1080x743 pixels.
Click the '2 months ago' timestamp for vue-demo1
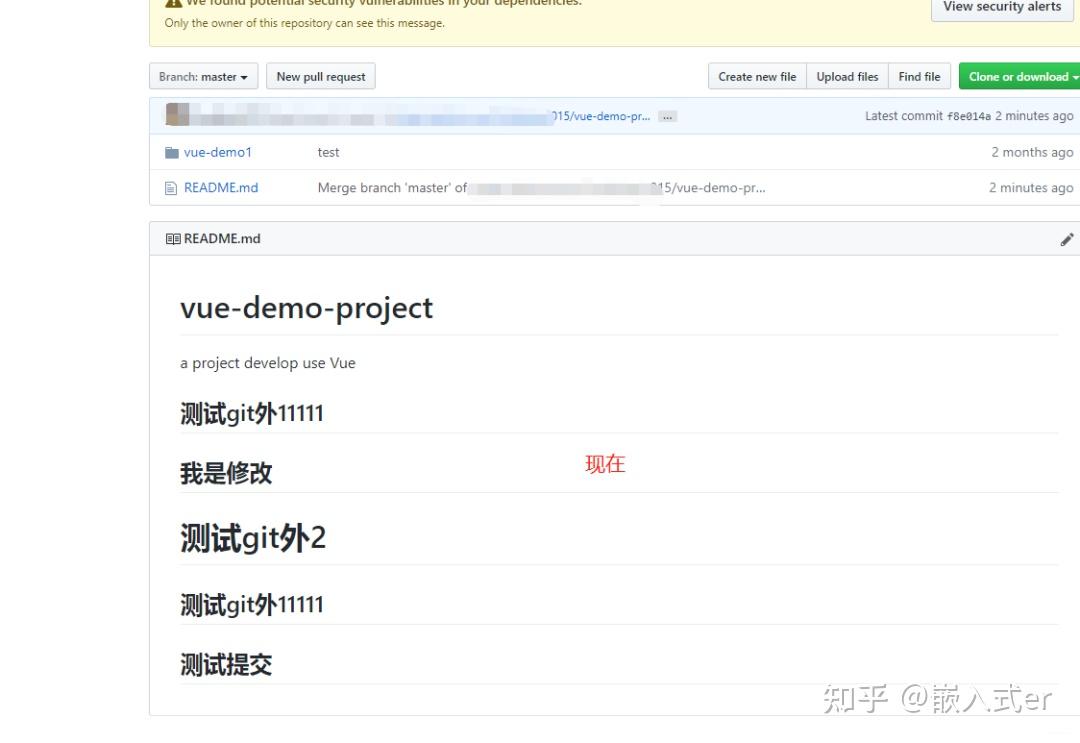pyautogui.click(x=1033, y=152)
